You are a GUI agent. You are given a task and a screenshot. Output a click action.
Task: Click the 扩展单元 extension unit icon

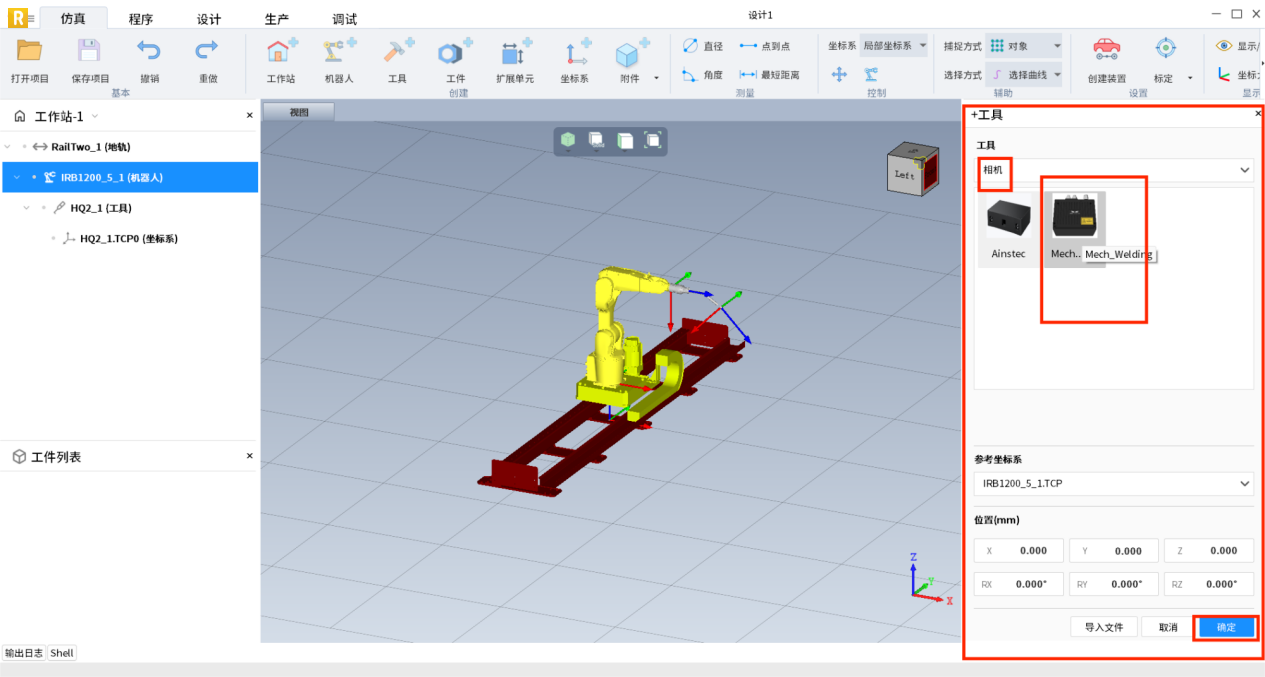click(x=514, y=54)
